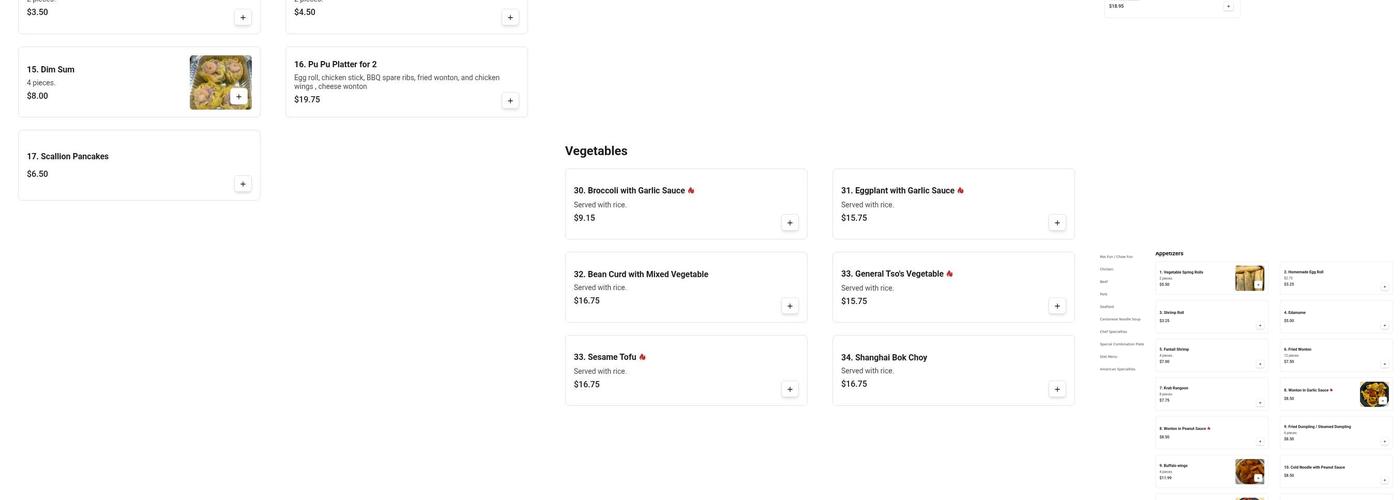Click plus button on the $3.50 item

(243, 17)
